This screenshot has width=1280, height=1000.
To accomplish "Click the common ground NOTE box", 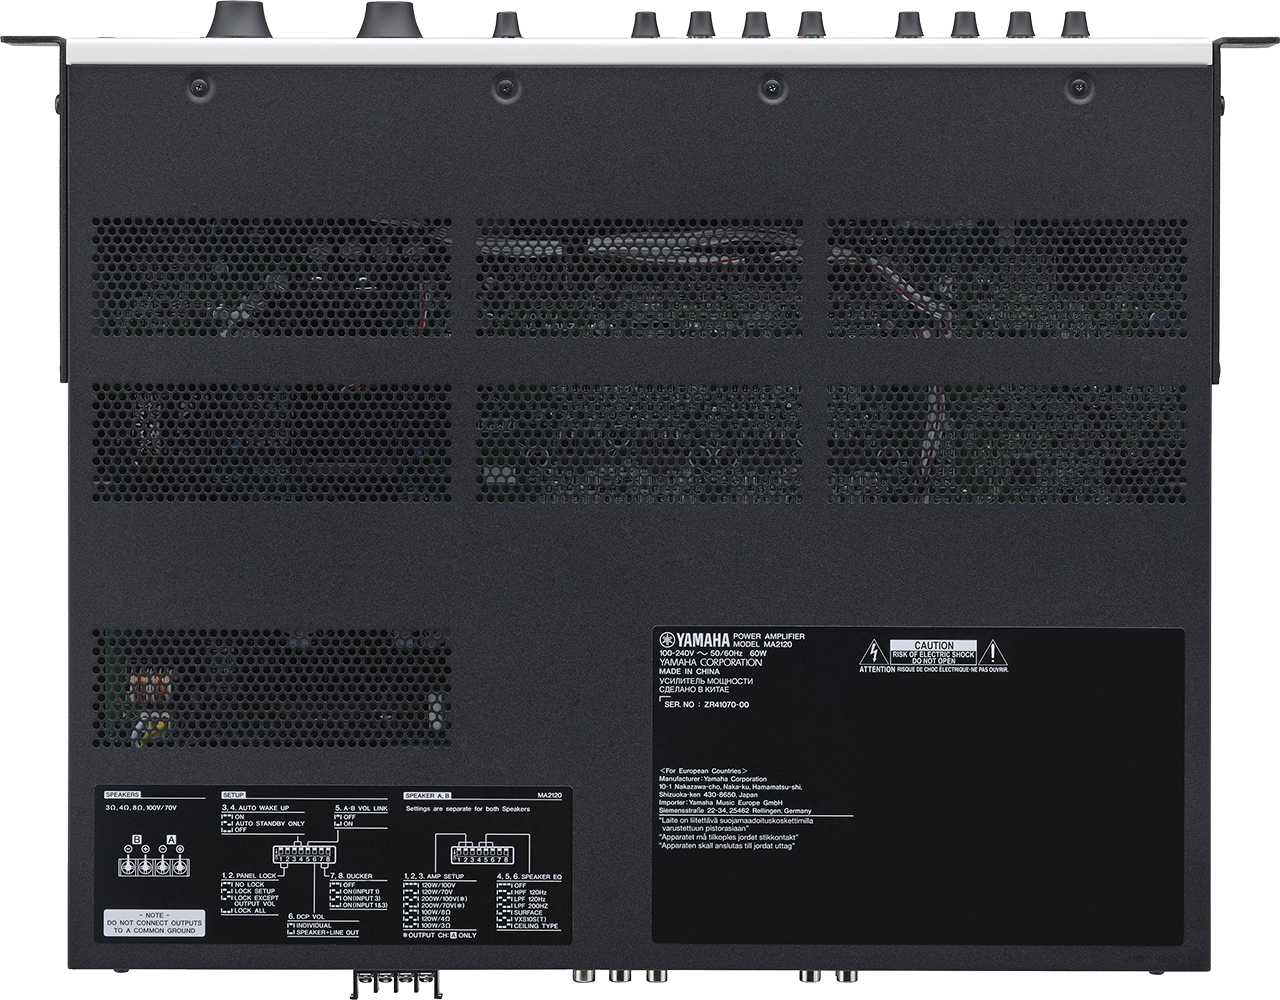I will coord(153,924).
